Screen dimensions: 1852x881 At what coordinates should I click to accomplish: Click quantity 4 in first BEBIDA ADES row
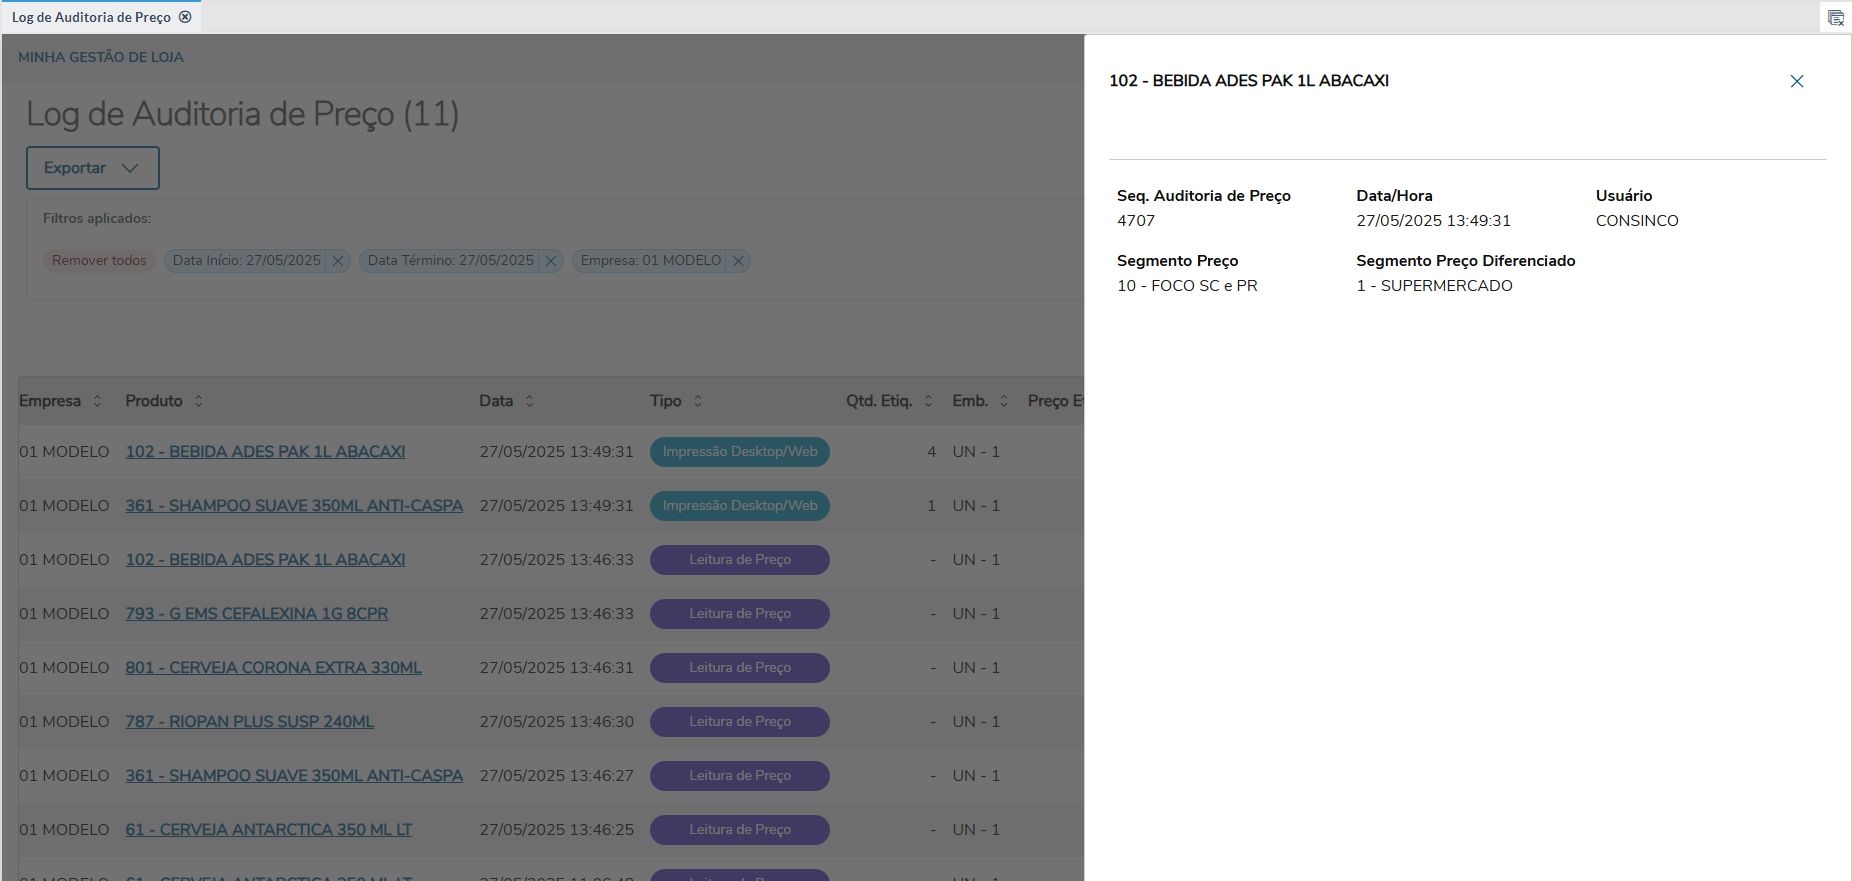[x=931, y=452]
